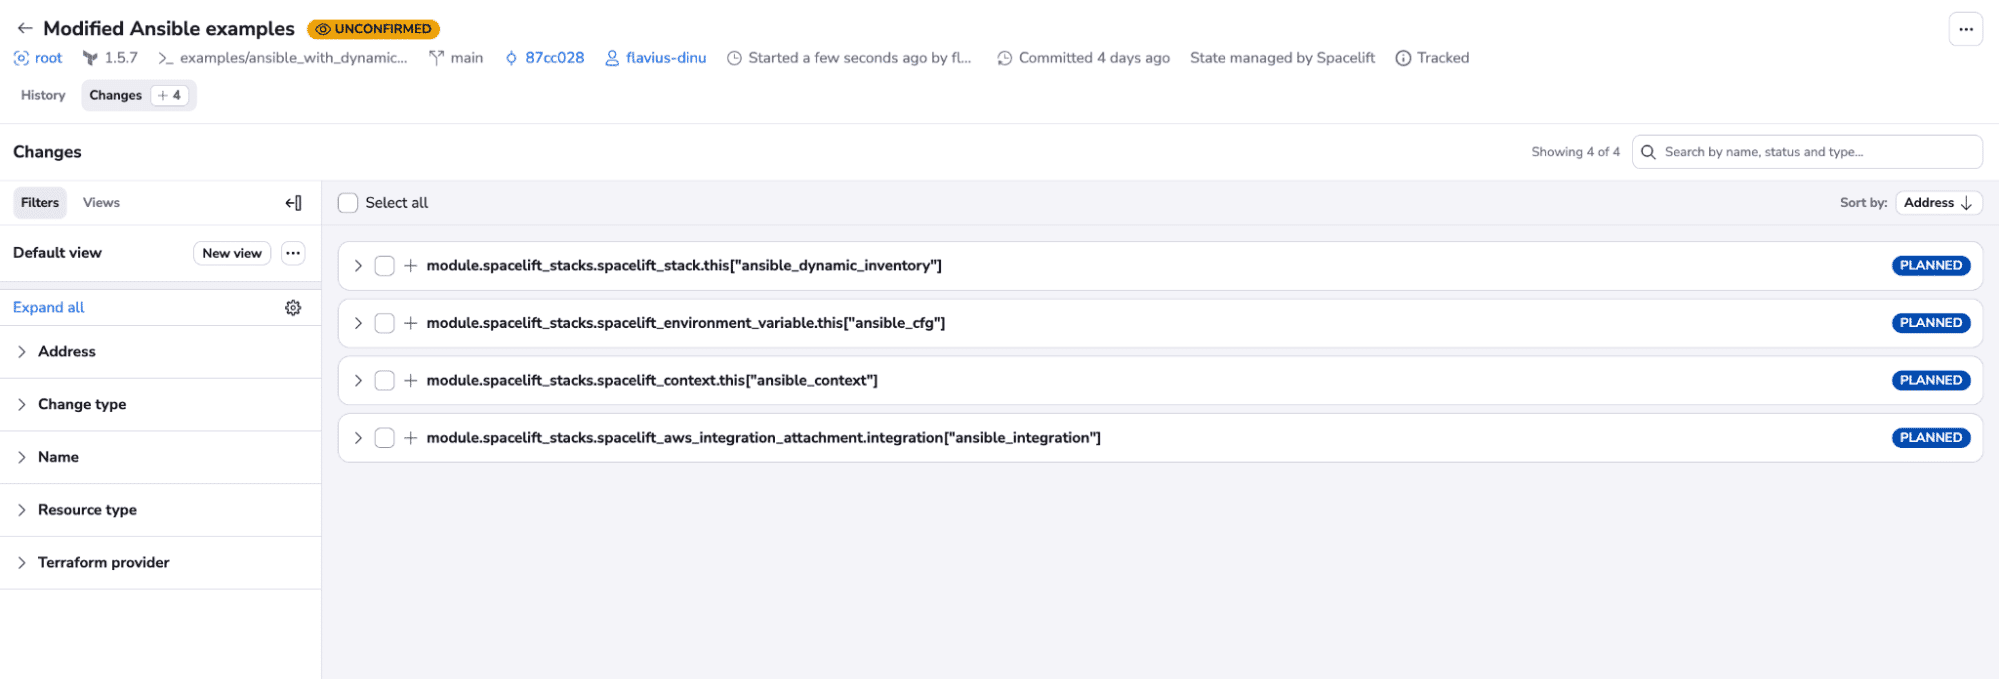Check the ansible_dynamic_inventory stack checkbox

pyautogui.click(x=384, y=266)
